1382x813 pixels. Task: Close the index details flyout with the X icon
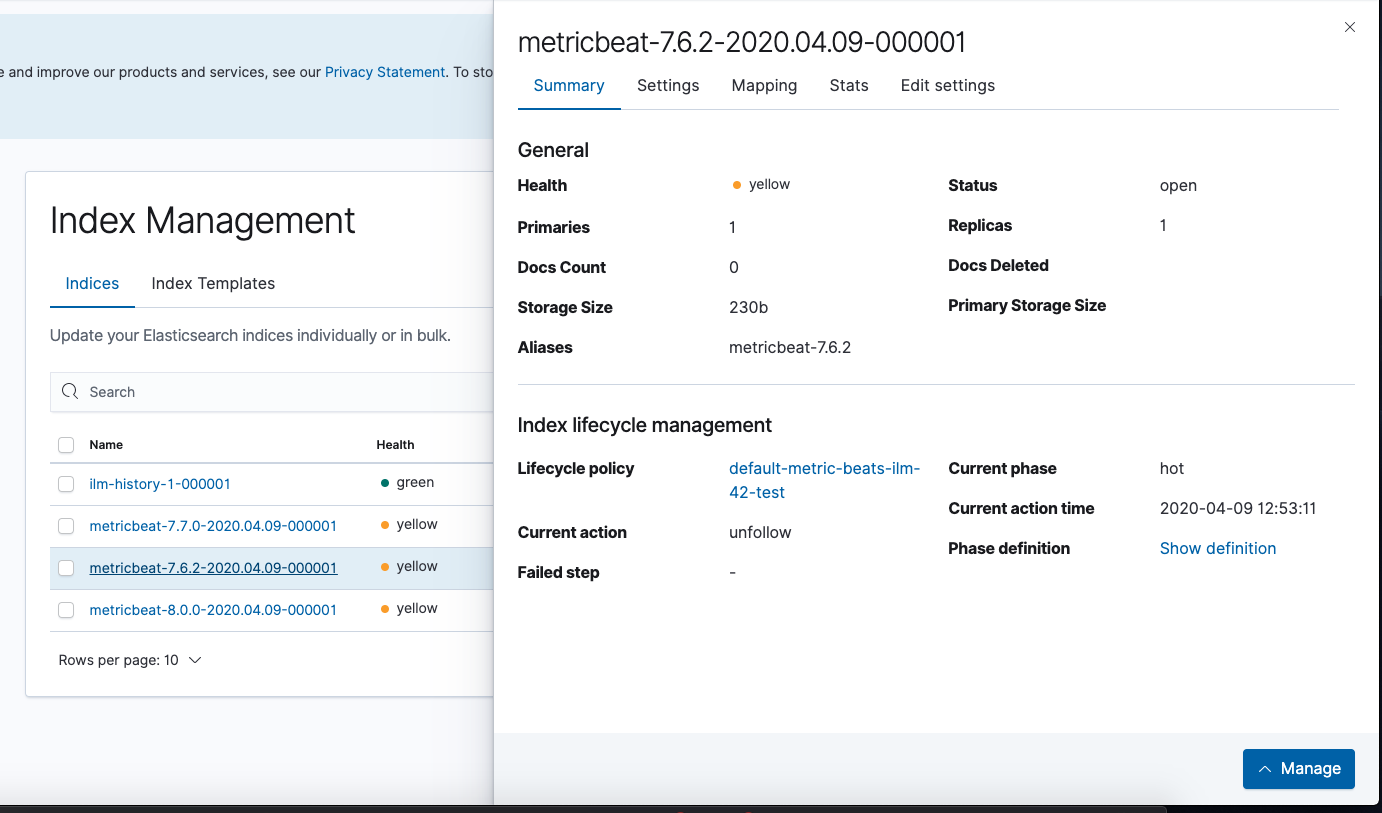1349,27
